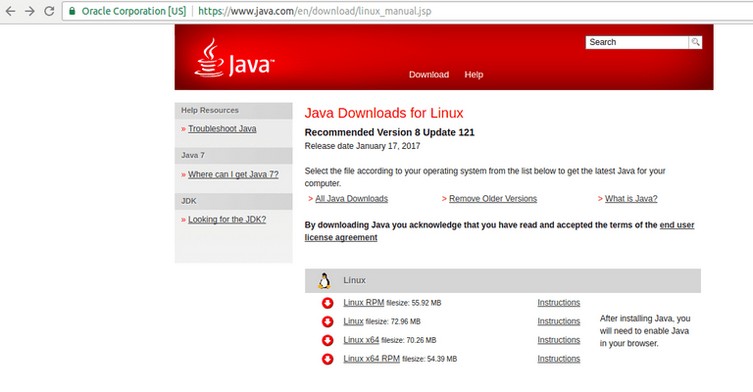The width and height of the screenshot is (753, 392).
Task: Click the red download icon for Linux x64 RPM
Action: tap(328, 359)
